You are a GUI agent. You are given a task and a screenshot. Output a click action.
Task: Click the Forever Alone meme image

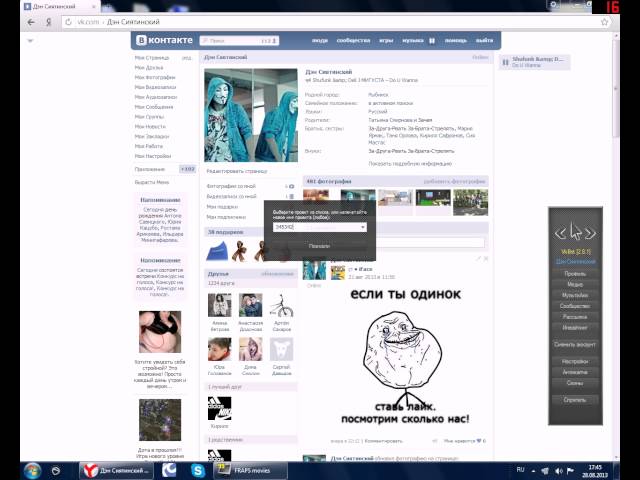pos(406,355)
